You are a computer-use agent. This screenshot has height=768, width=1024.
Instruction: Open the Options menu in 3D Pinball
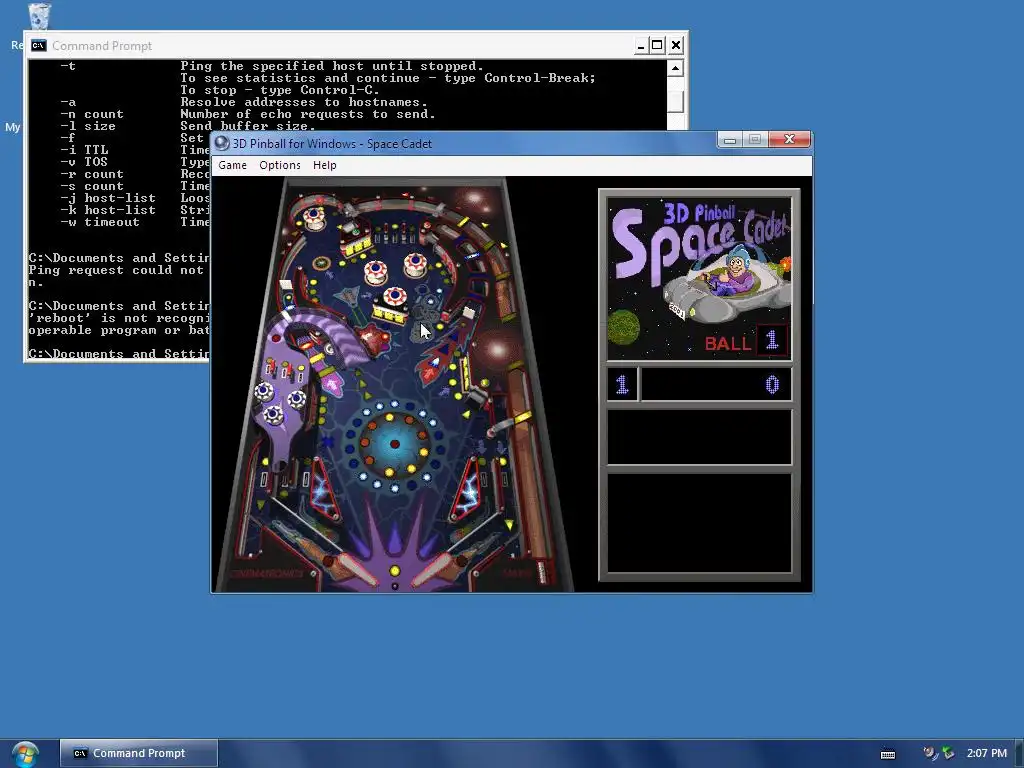tap(280, 165)
